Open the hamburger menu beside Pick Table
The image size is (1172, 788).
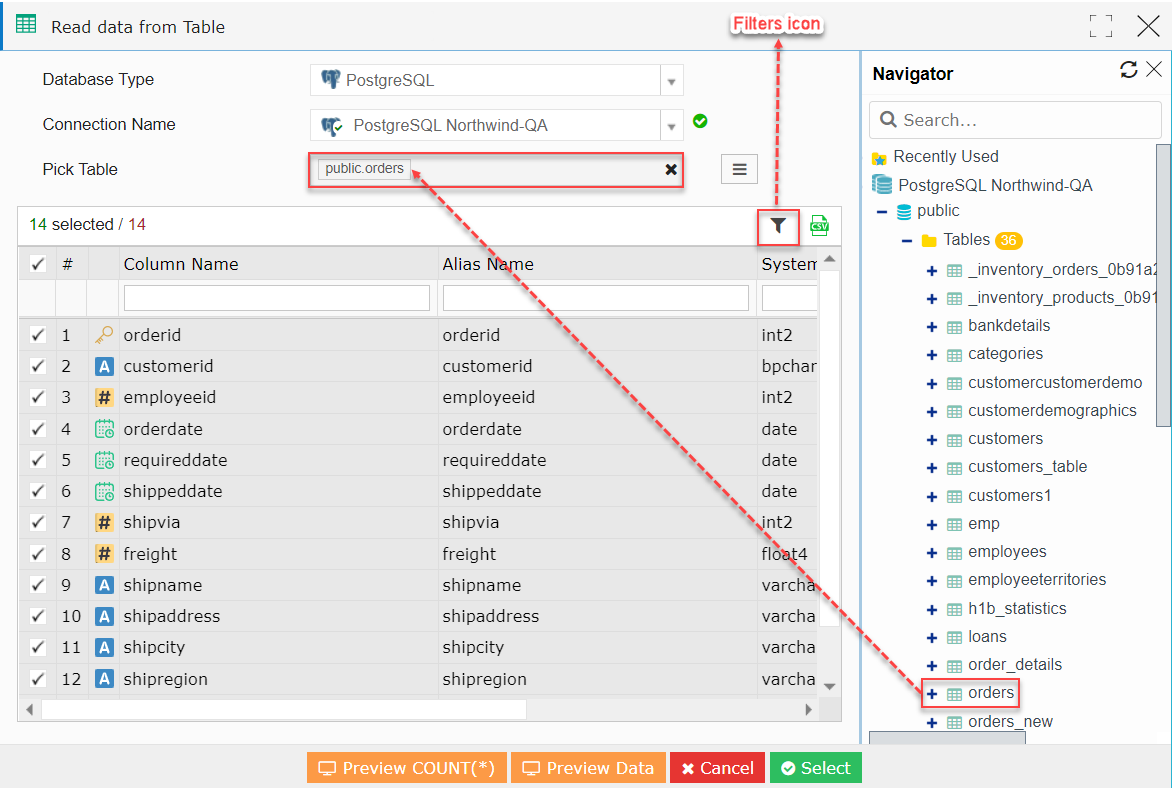click(x=739, y=168)
